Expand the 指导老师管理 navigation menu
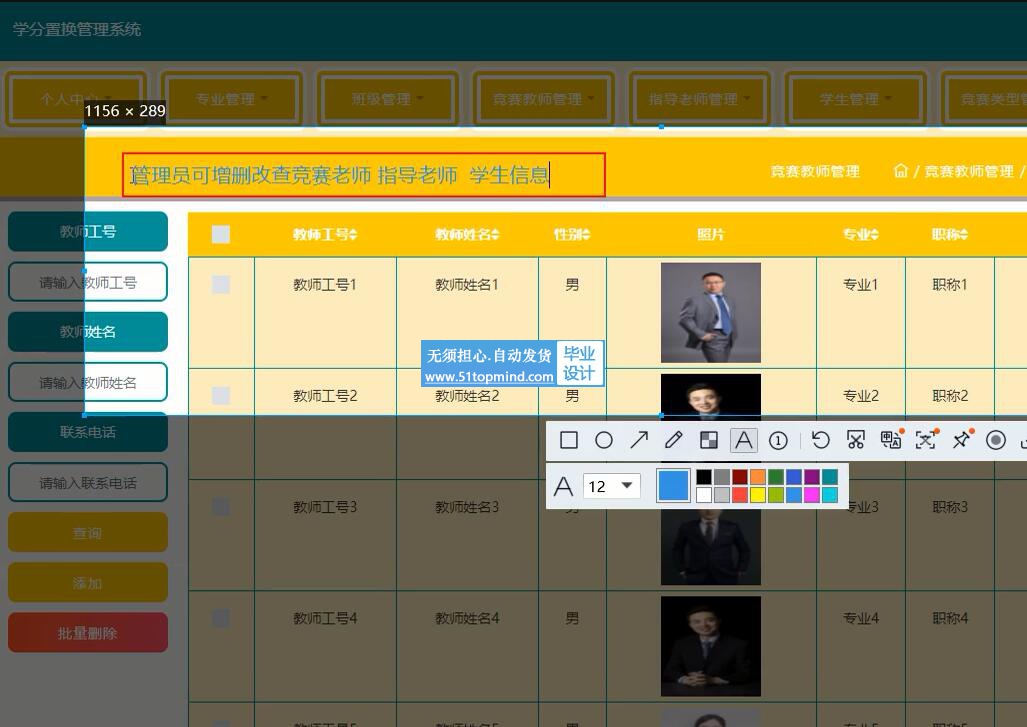 coord(700,99)
